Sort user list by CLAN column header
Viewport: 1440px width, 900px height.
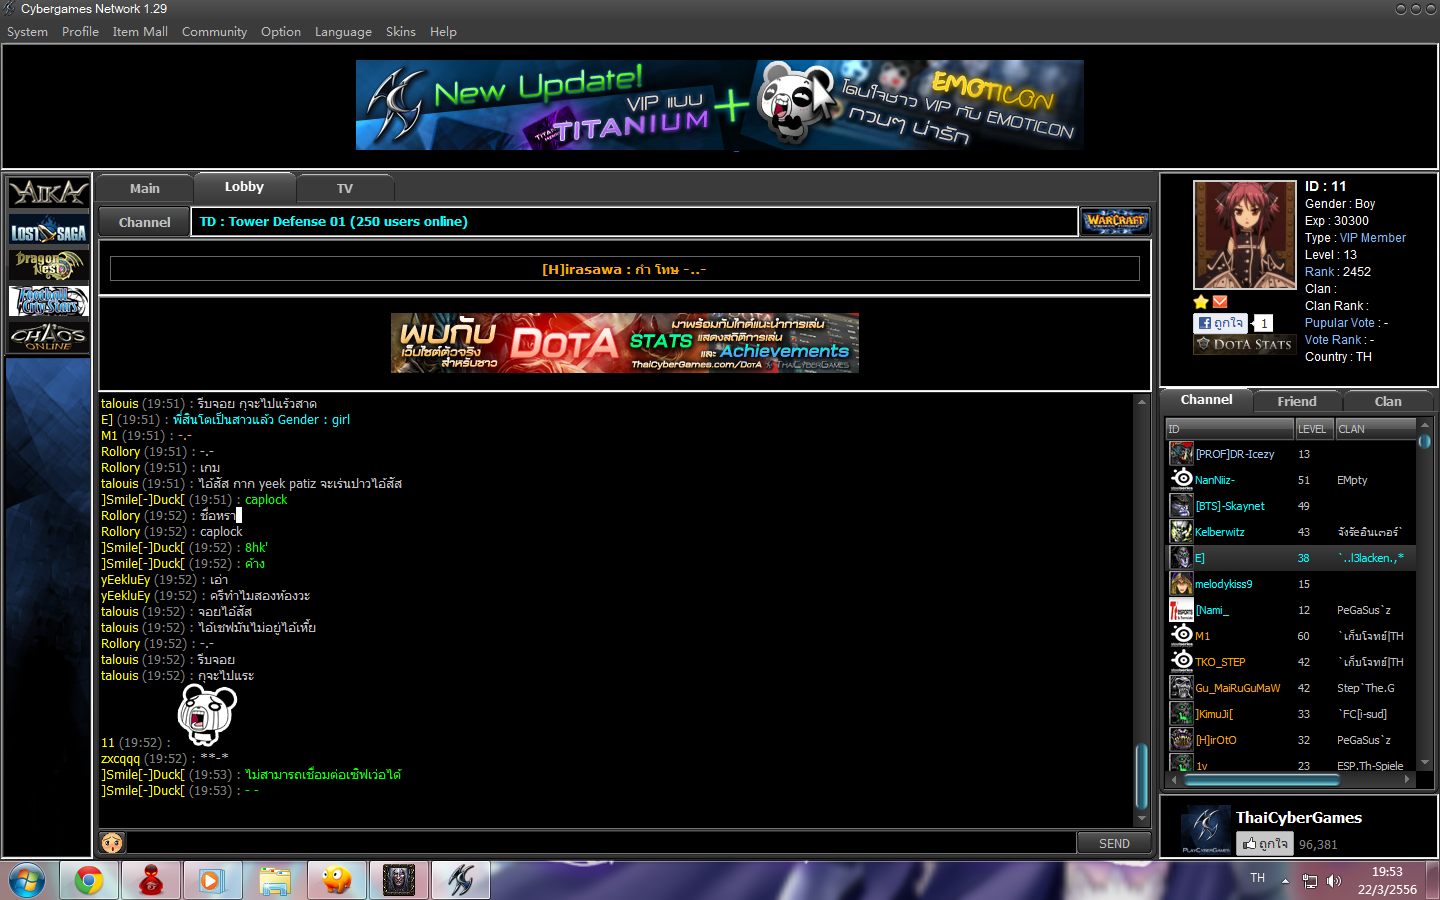(x=1376, y=429)
